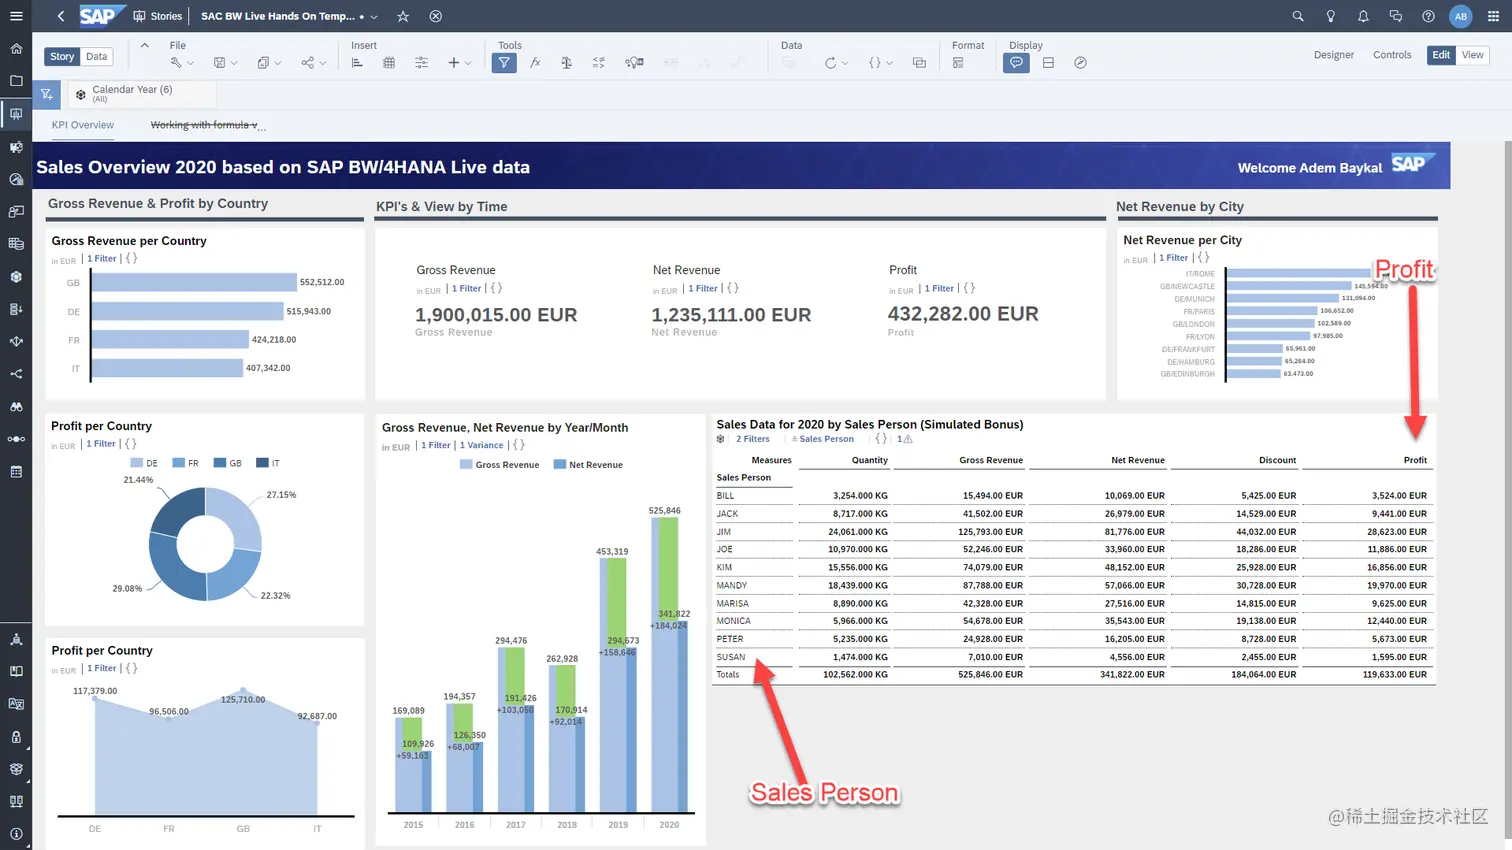Select the 2020 bar in year/month chart

click(669, 665)
